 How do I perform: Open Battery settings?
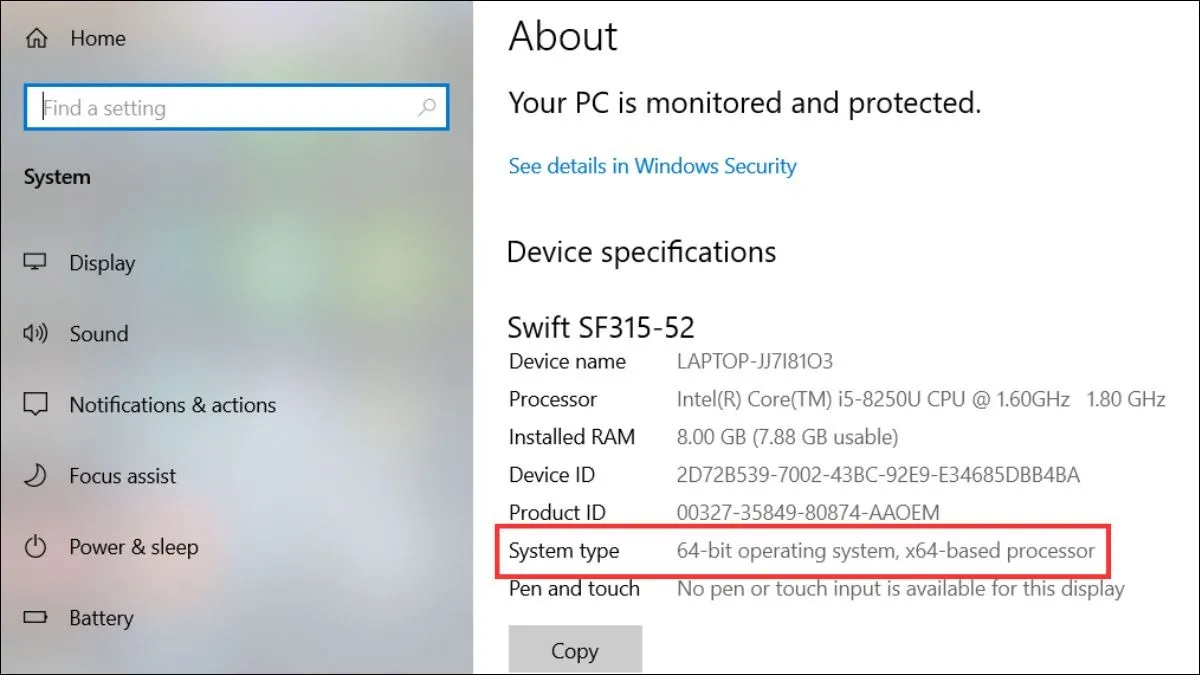click(x=101, y=618)
